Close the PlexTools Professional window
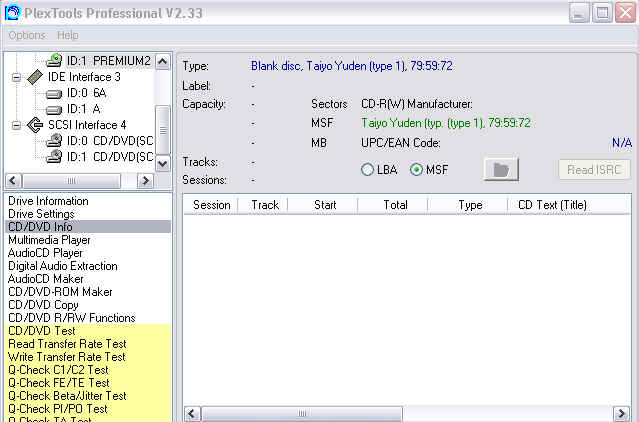Image resolution: width=639 pixels, height=422 pixels. click(626, 13)
